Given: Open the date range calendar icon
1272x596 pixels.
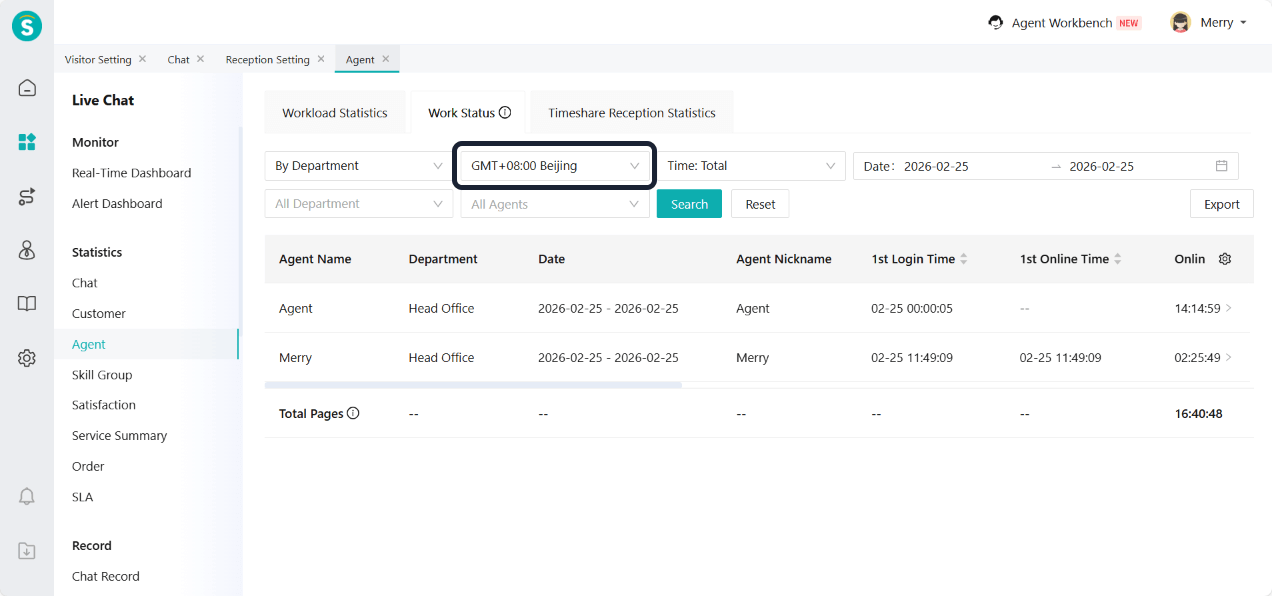Looking at the screenshot, I should [1221, 166].
